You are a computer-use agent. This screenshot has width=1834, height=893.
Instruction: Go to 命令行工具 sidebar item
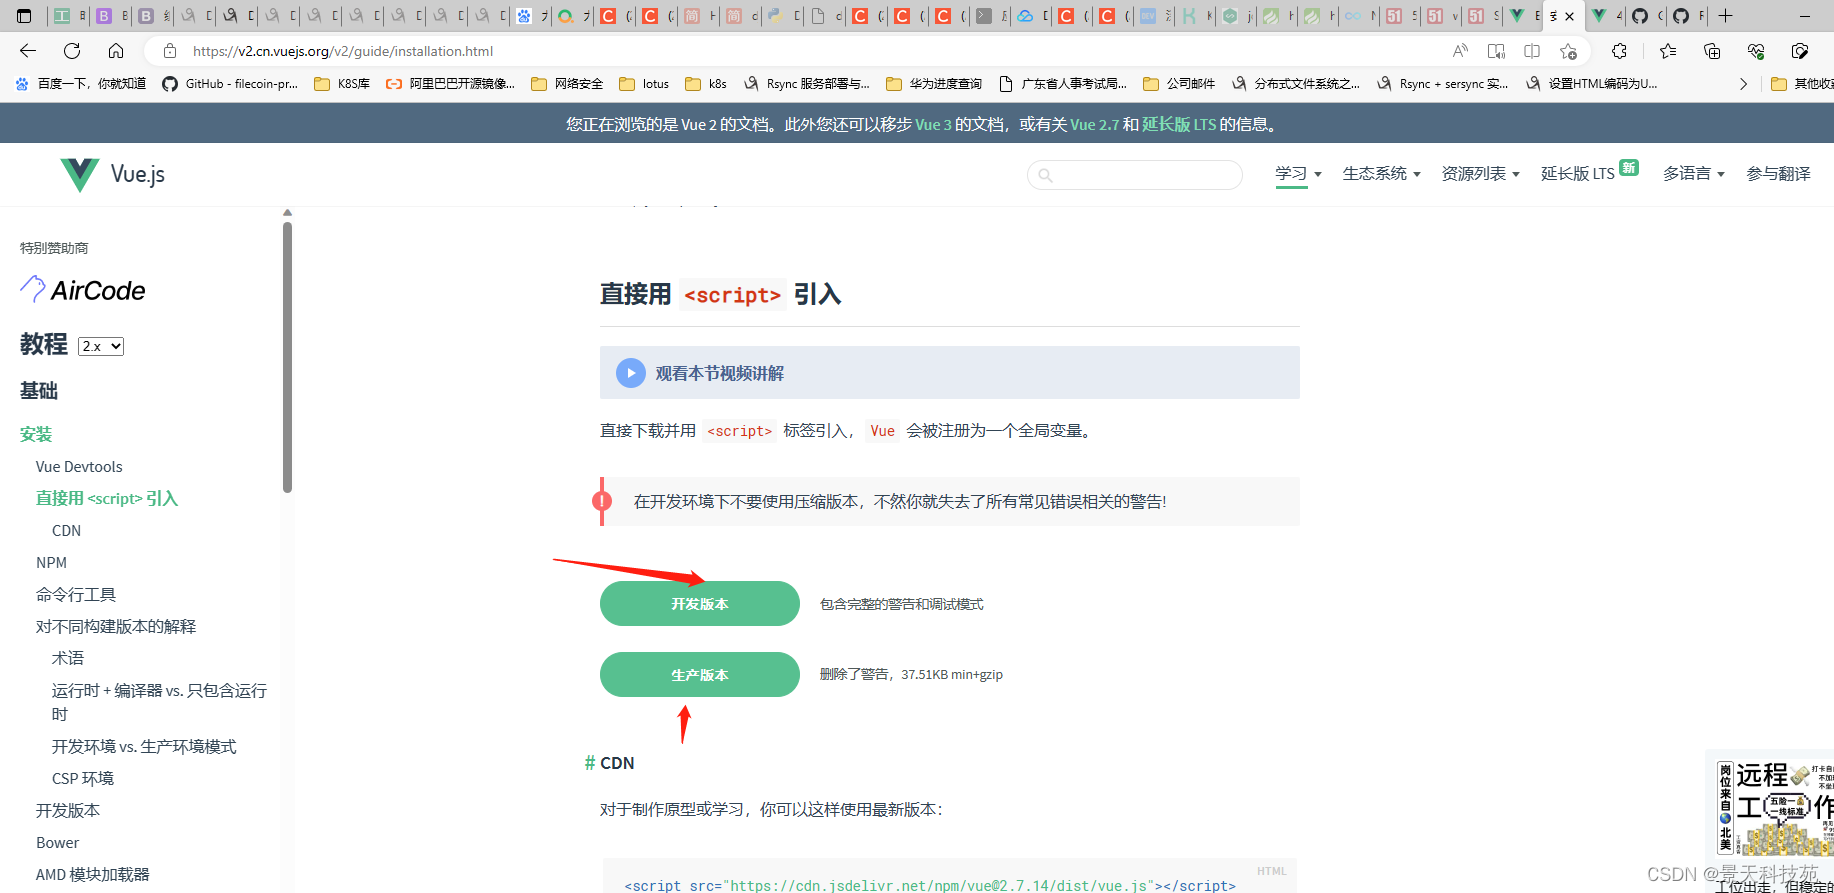point(76,595)
